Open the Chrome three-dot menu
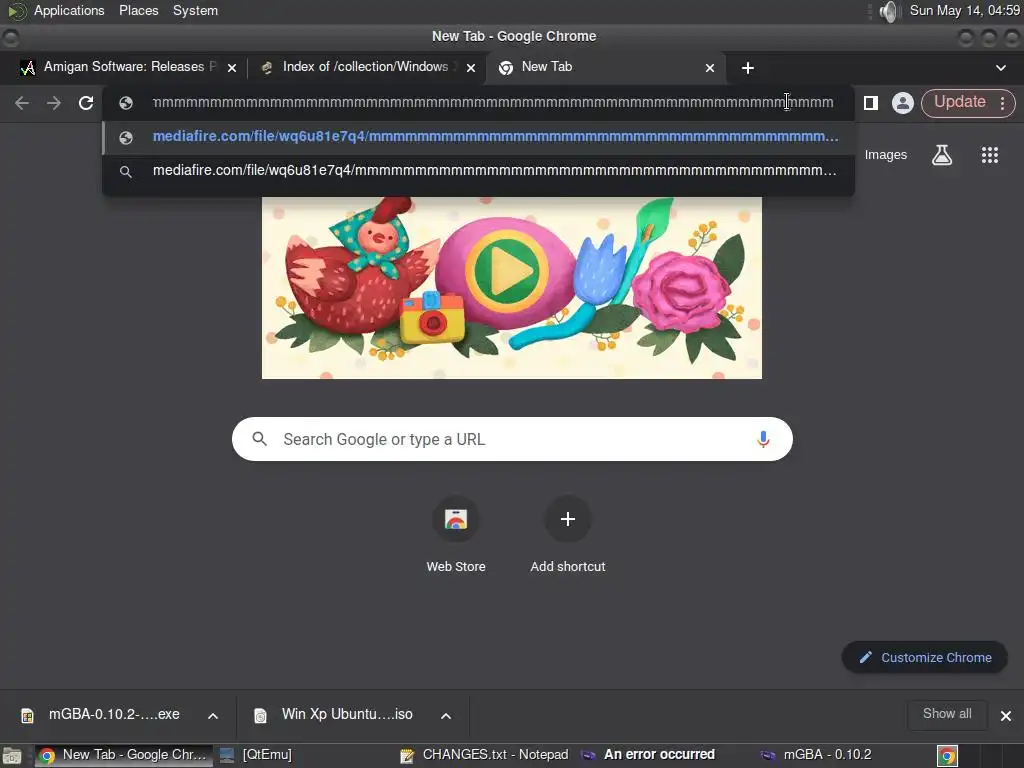1024x768 pixels. 1002,103
